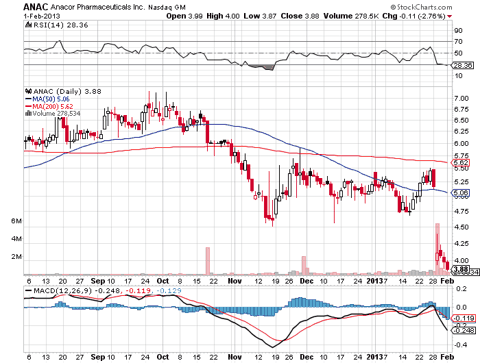
Task: Click the candlestick icon before ANAC (Daily)
Action: [29, 91]
